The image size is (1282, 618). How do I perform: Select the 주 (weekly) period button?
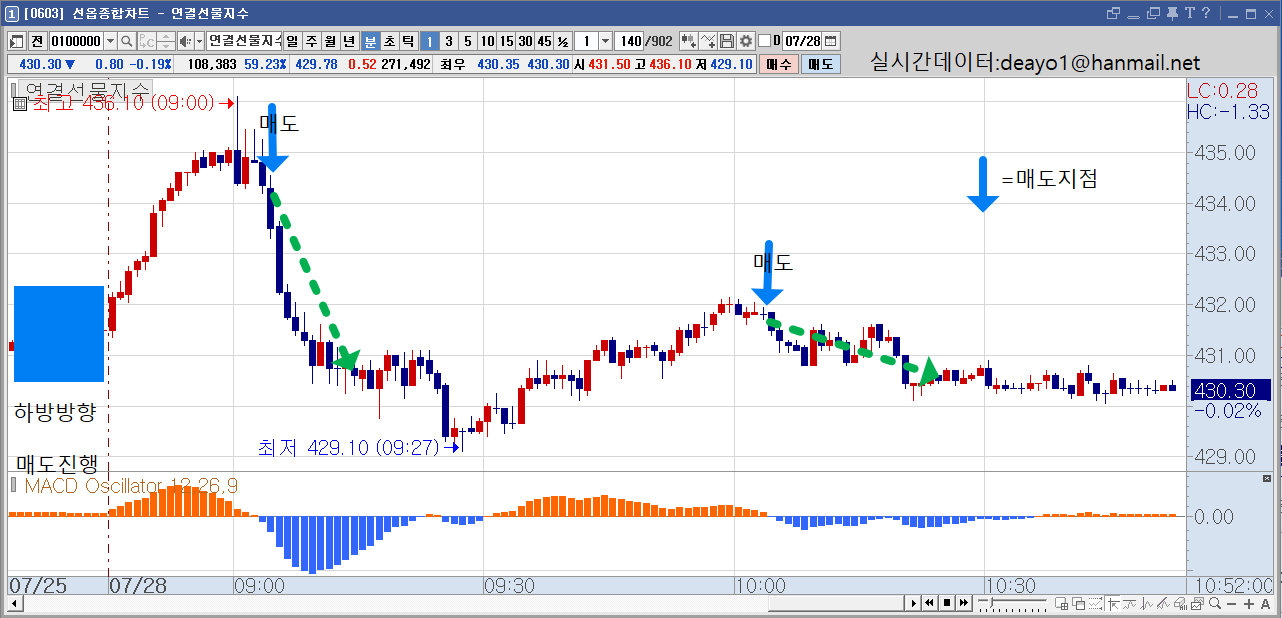[311, 41]
